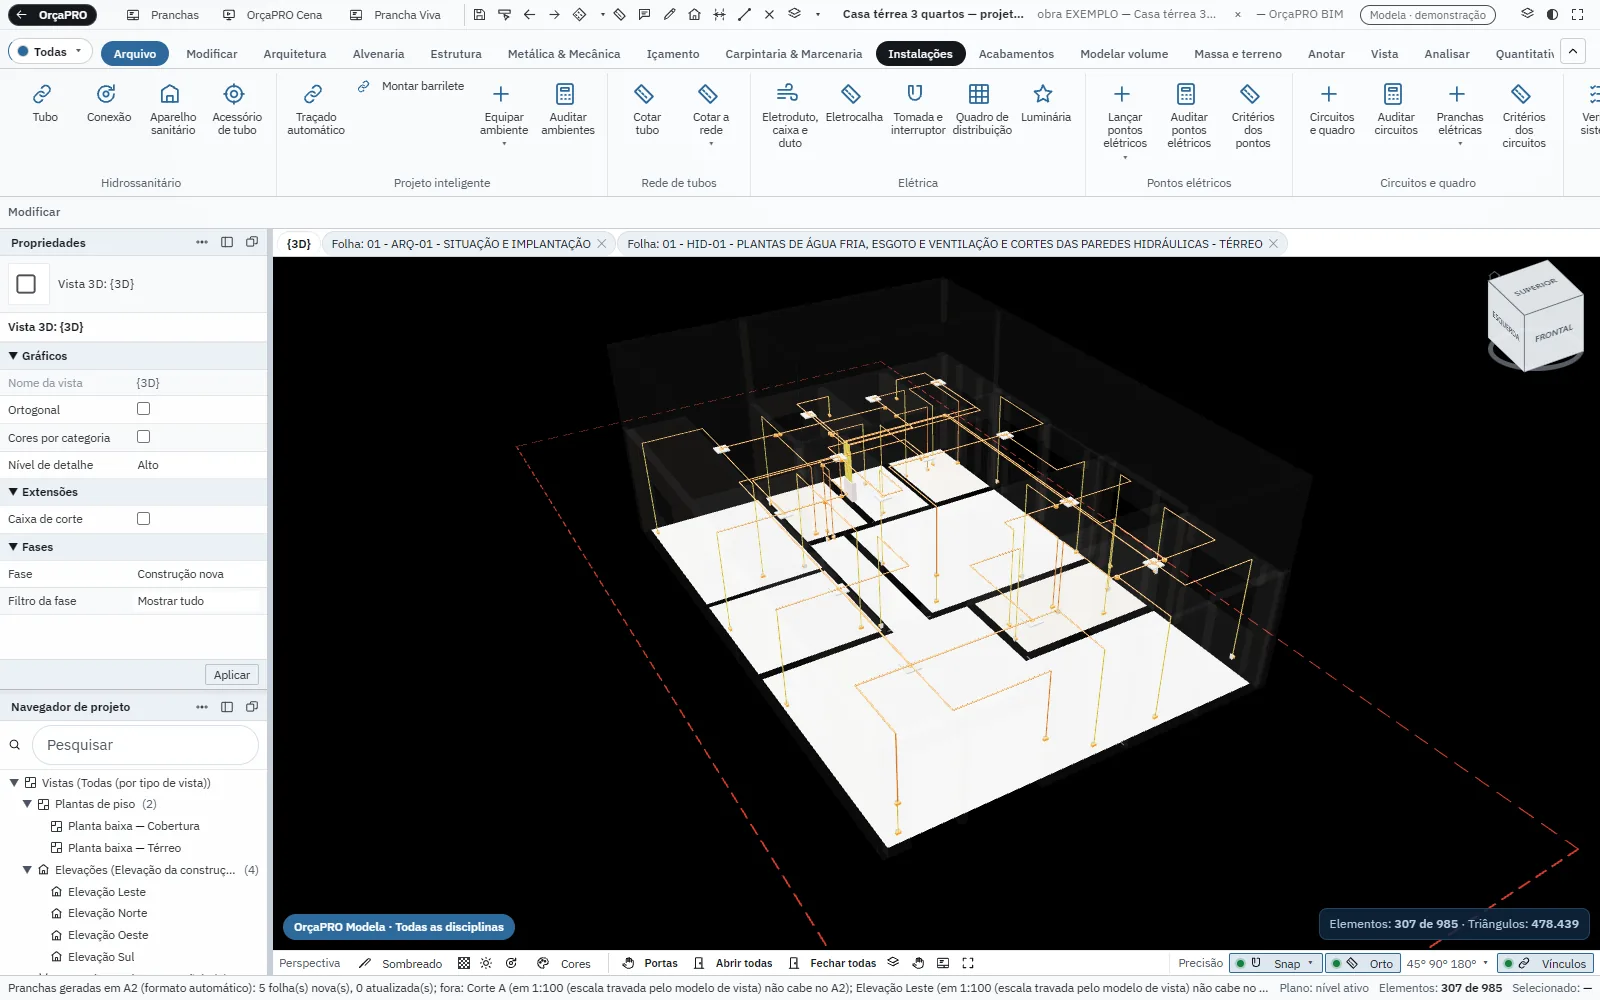Click the save icon in top toolbar

pyautogui.click(x=479, y=15)
